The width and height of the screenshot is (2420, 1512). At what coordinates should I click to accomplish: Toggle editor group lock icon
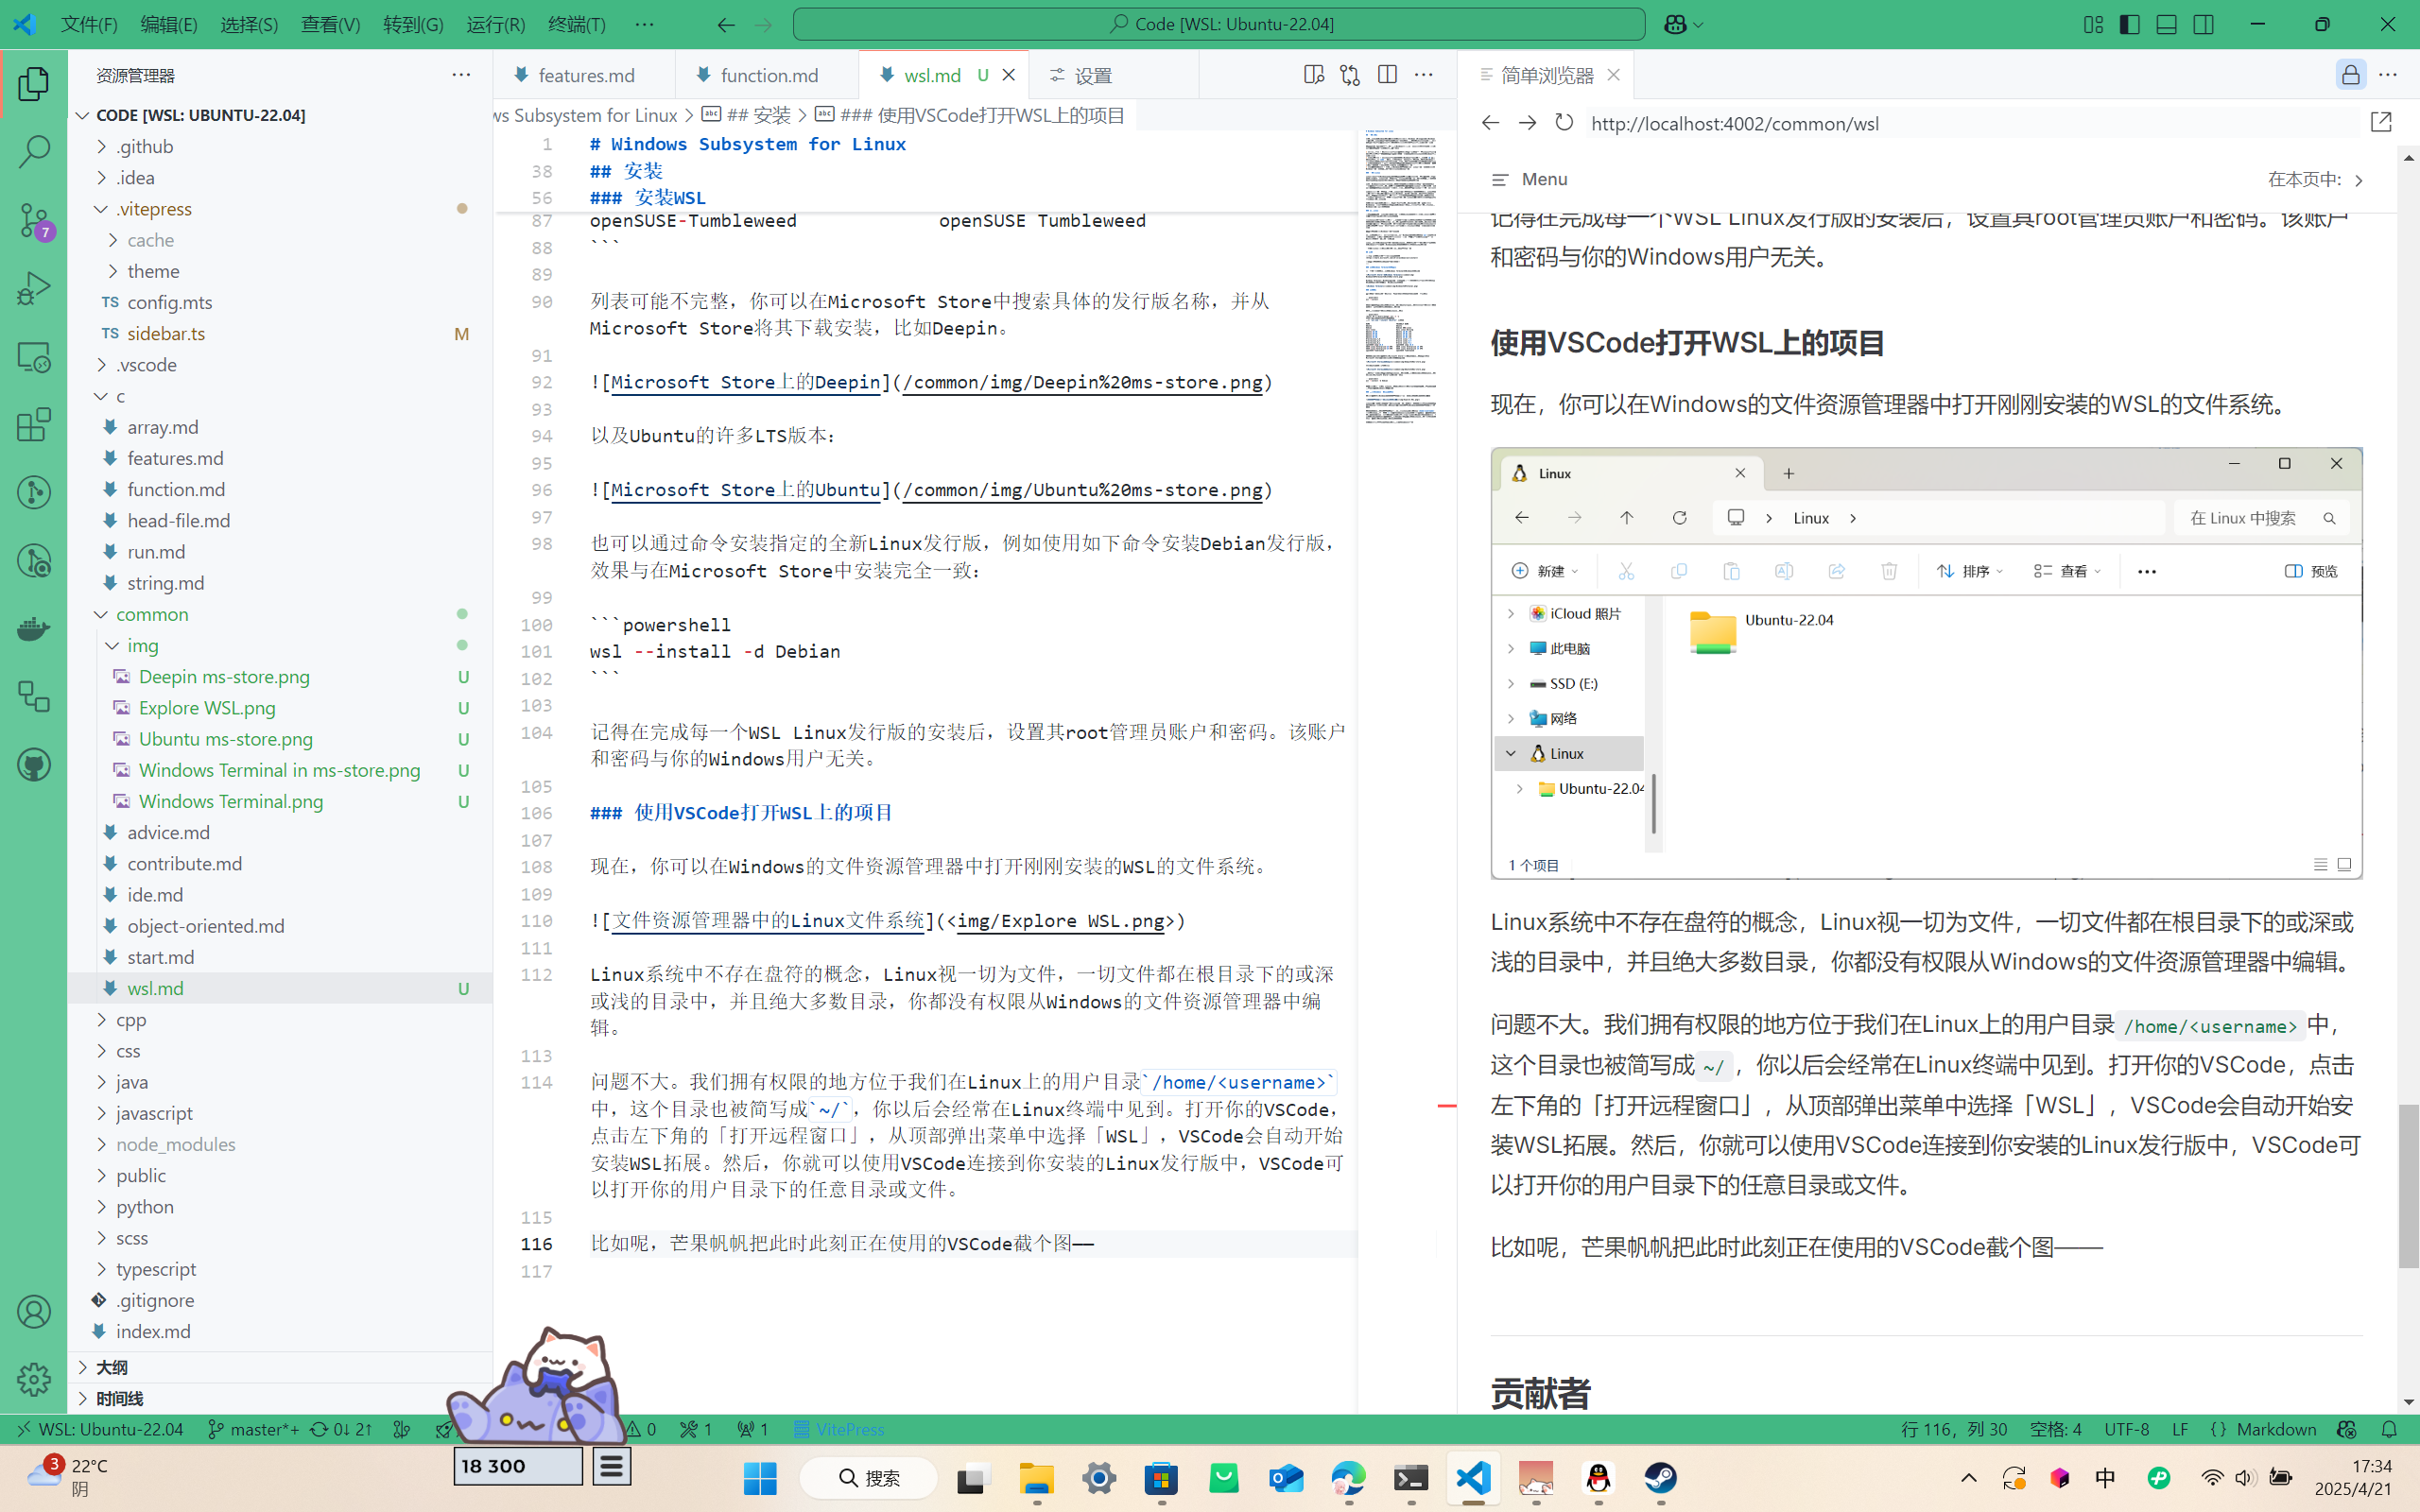point(2351,75)
